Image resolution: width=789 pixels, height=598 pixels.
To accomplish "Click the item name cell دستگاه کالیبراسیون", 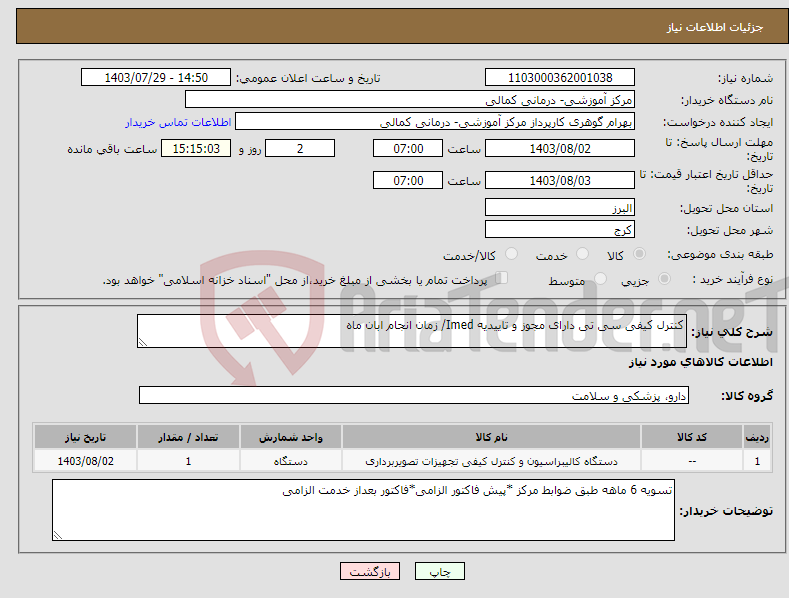I will [x=491, y=461].
